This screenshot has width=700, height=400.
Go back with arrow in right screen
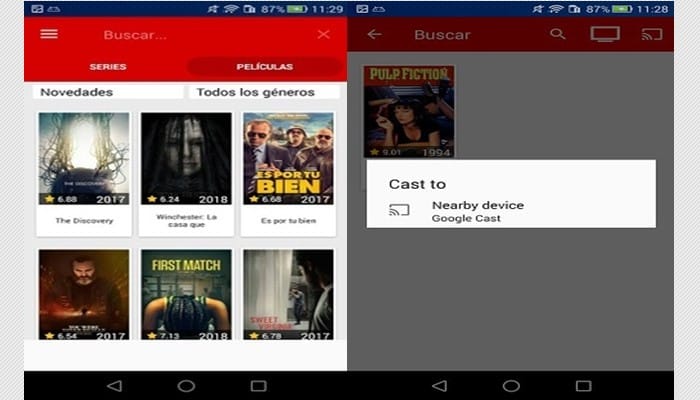(374, 34)
